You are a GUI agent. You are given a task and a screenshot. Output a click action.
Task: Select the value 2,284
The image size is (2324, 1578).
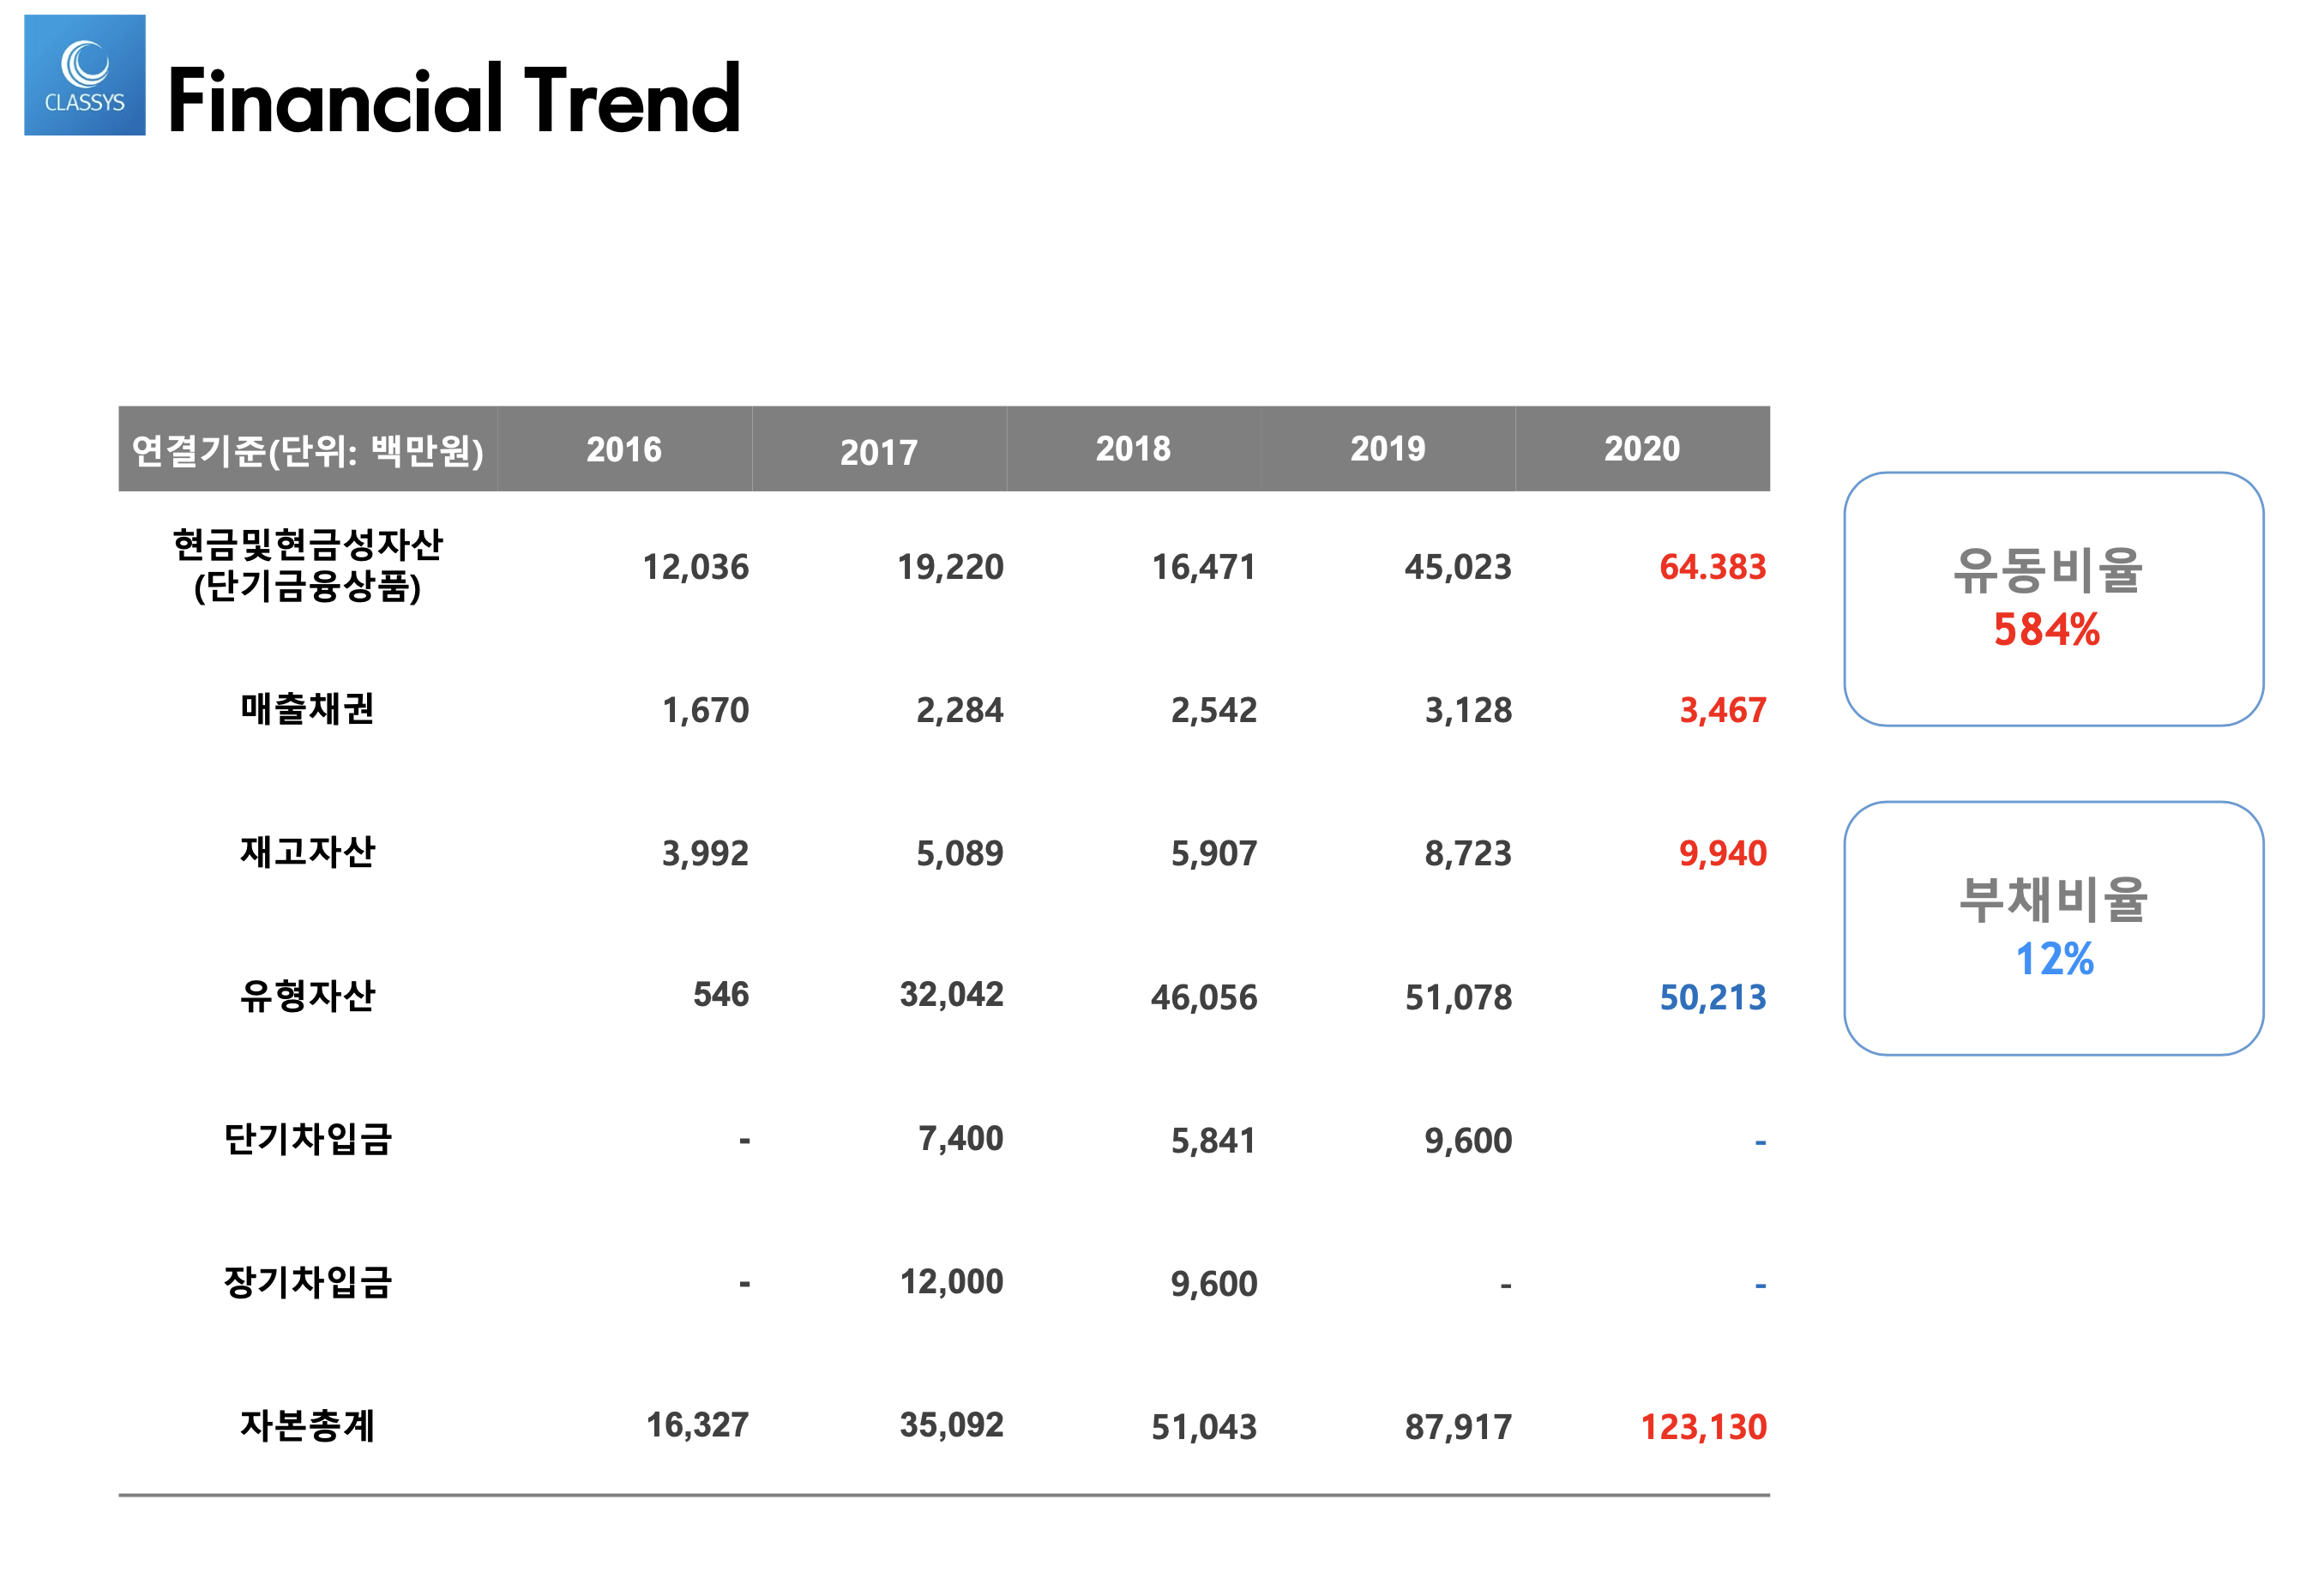(x=960, y=710)
